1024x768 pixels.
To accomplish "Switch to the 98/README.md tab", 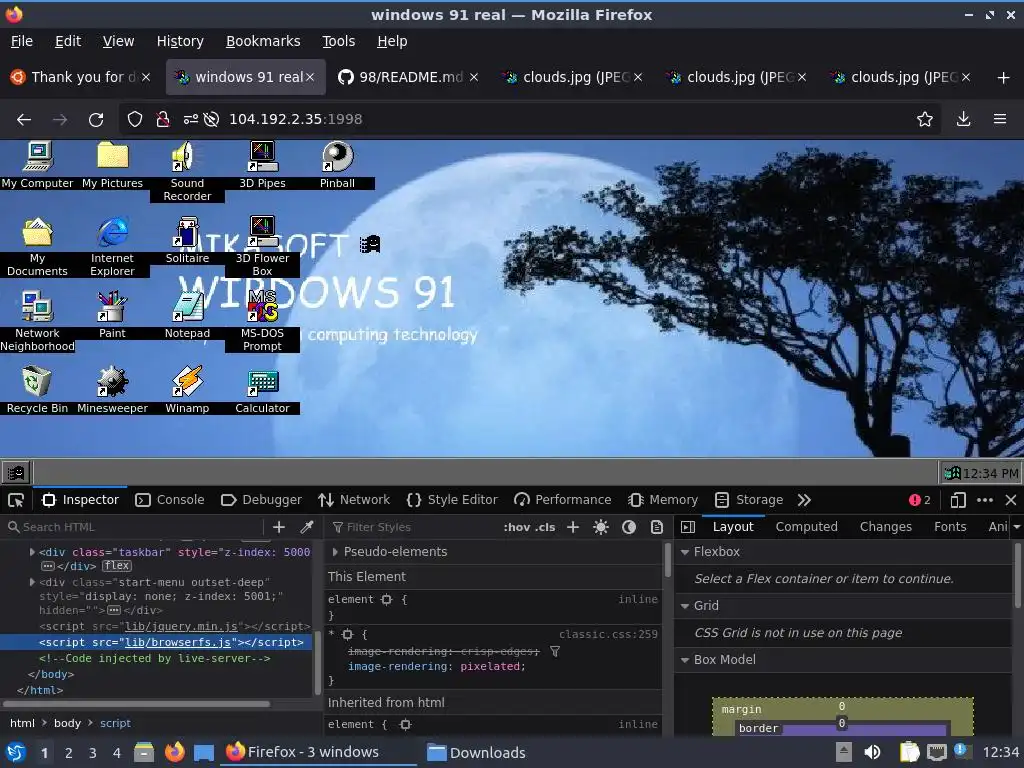I will pyautogui.click(x=408, y=77).
